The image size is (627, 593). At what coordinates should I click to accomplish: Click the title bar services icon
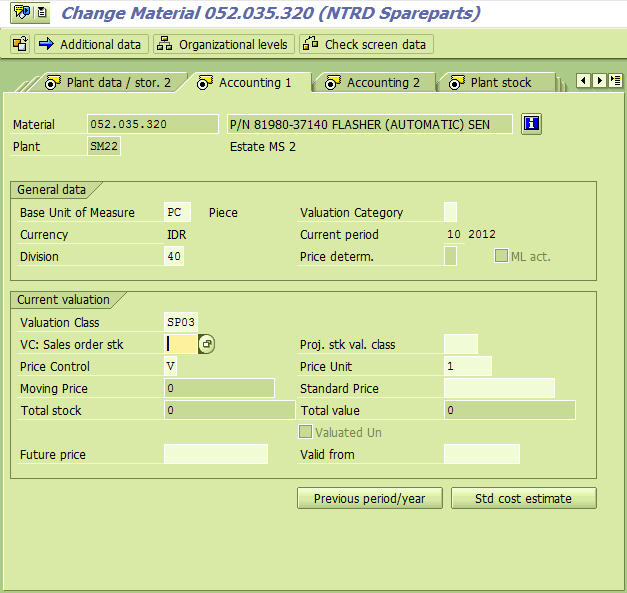click(x=22, y=12)
